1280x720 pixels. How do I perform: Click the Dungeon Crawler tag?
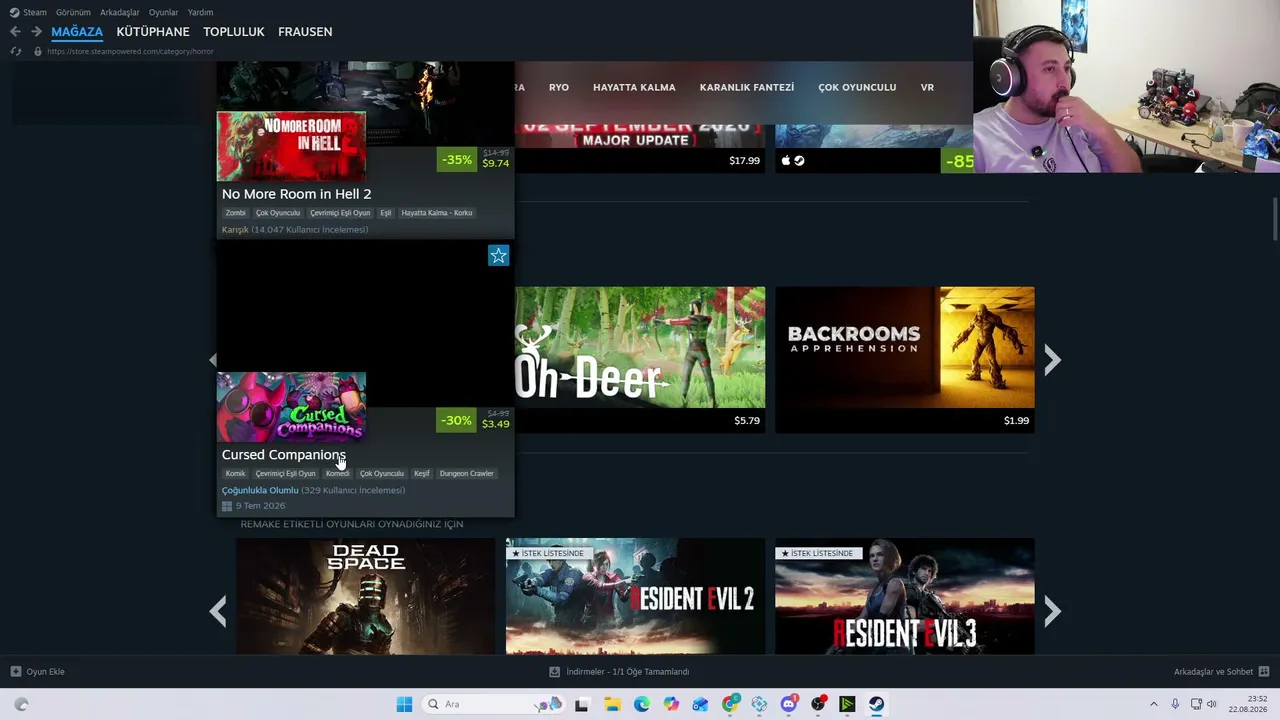coord(467,474)
